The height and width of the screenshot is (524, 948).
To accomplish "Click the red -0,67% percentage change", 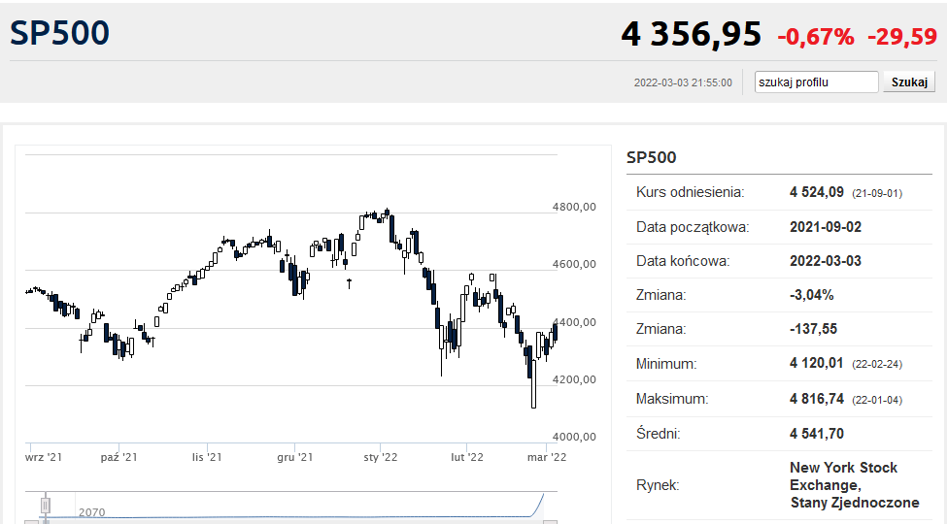I will click(x=815, y=37).
